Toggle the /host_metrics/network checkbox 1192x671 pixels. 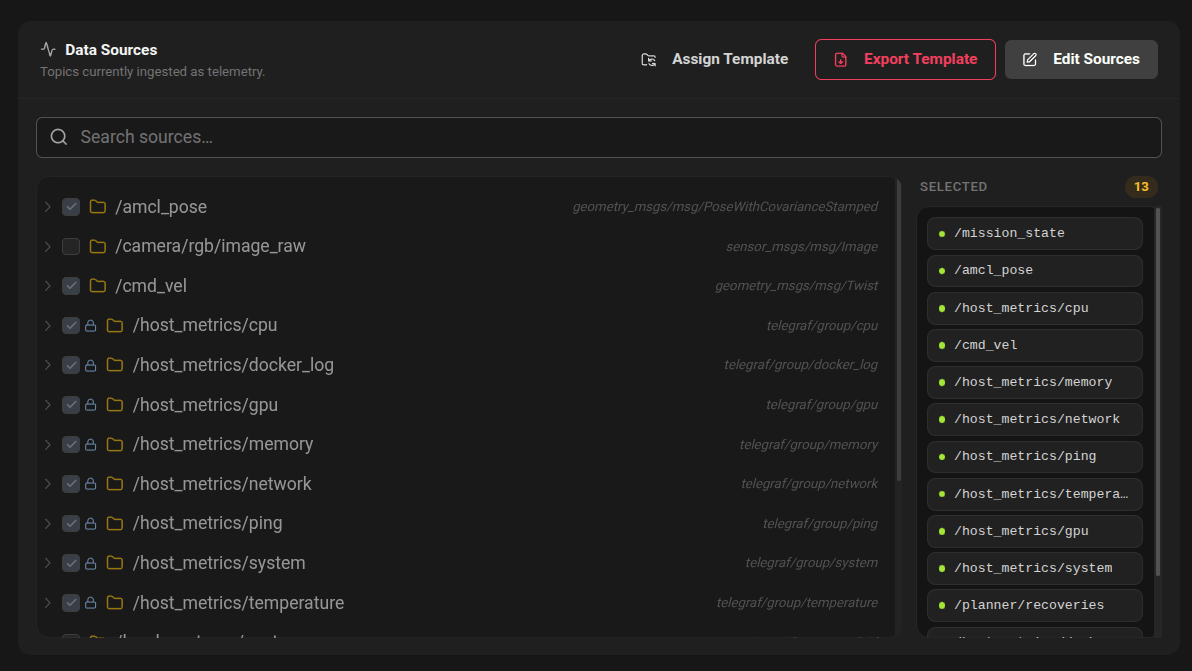point(71,484)
